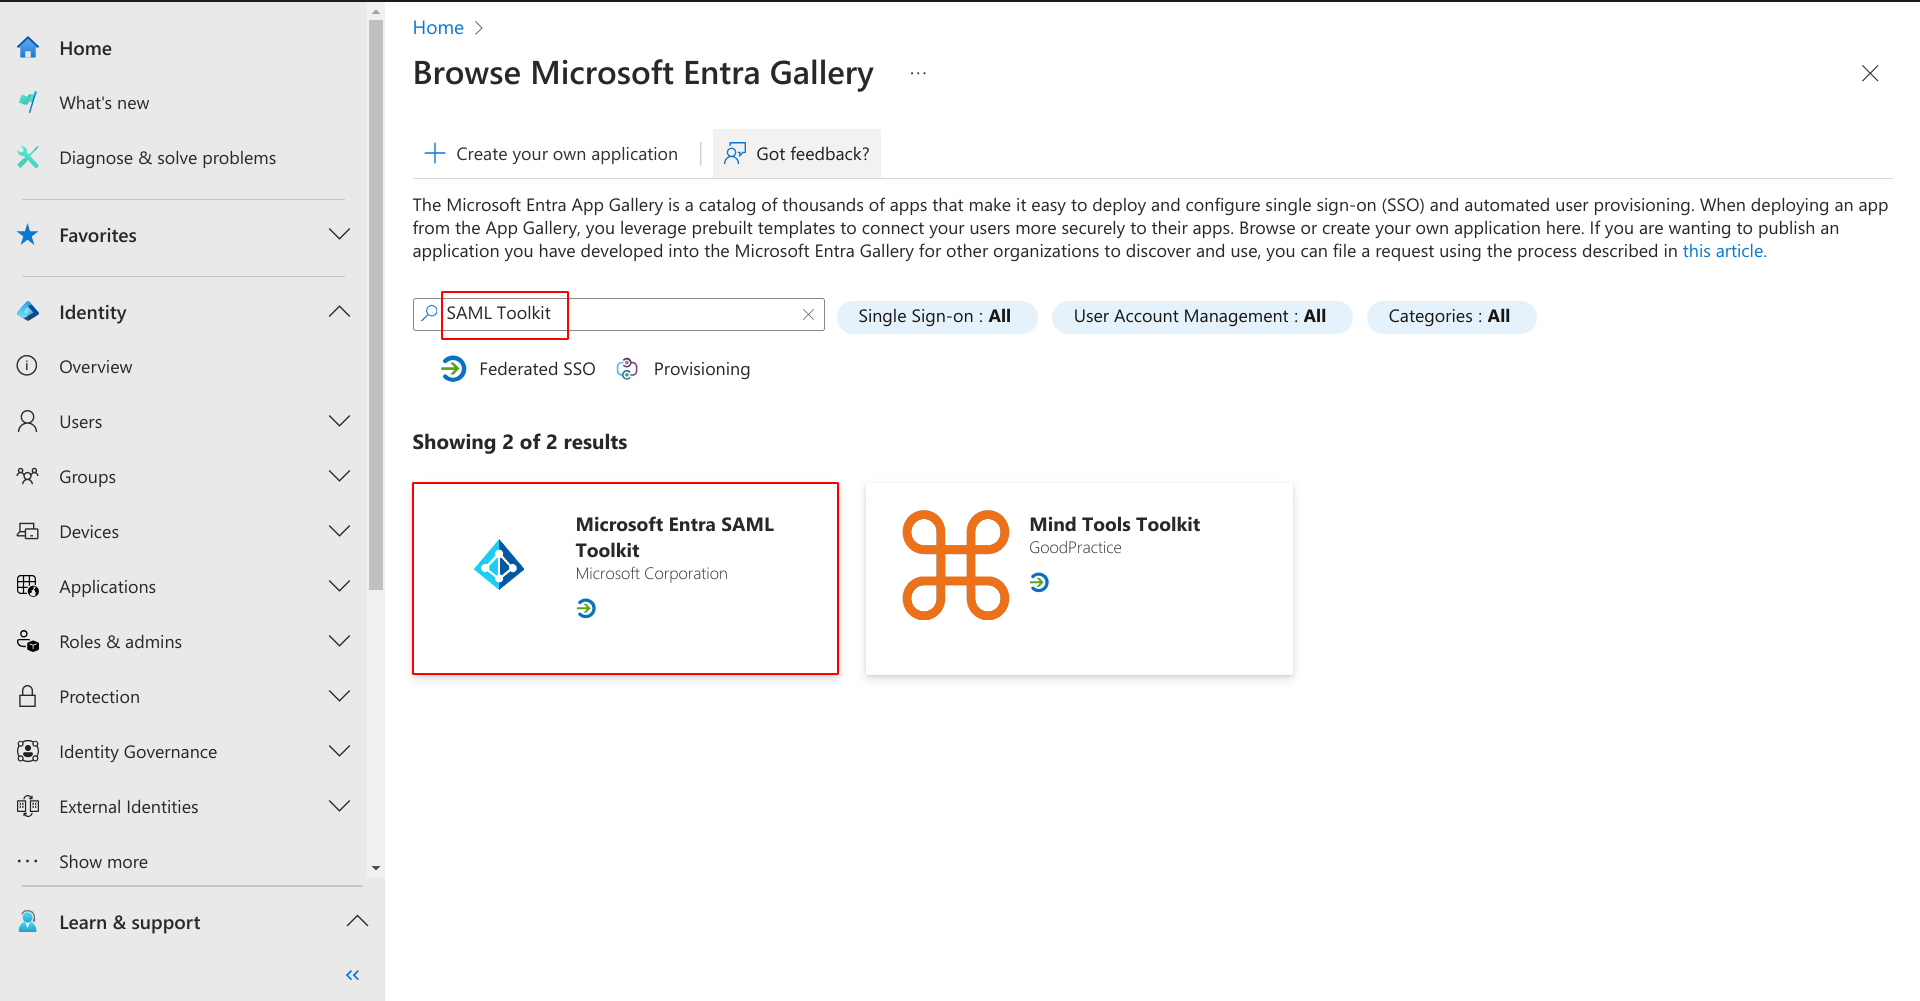
Task: Open the User Account Management : All filter
Action: (1201, 316)
